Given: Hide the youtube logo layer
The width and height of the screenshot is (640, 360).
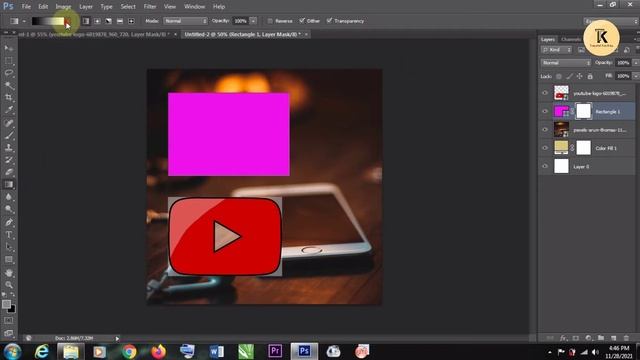Looking at the screenshot, I should (x=545, y=93).
